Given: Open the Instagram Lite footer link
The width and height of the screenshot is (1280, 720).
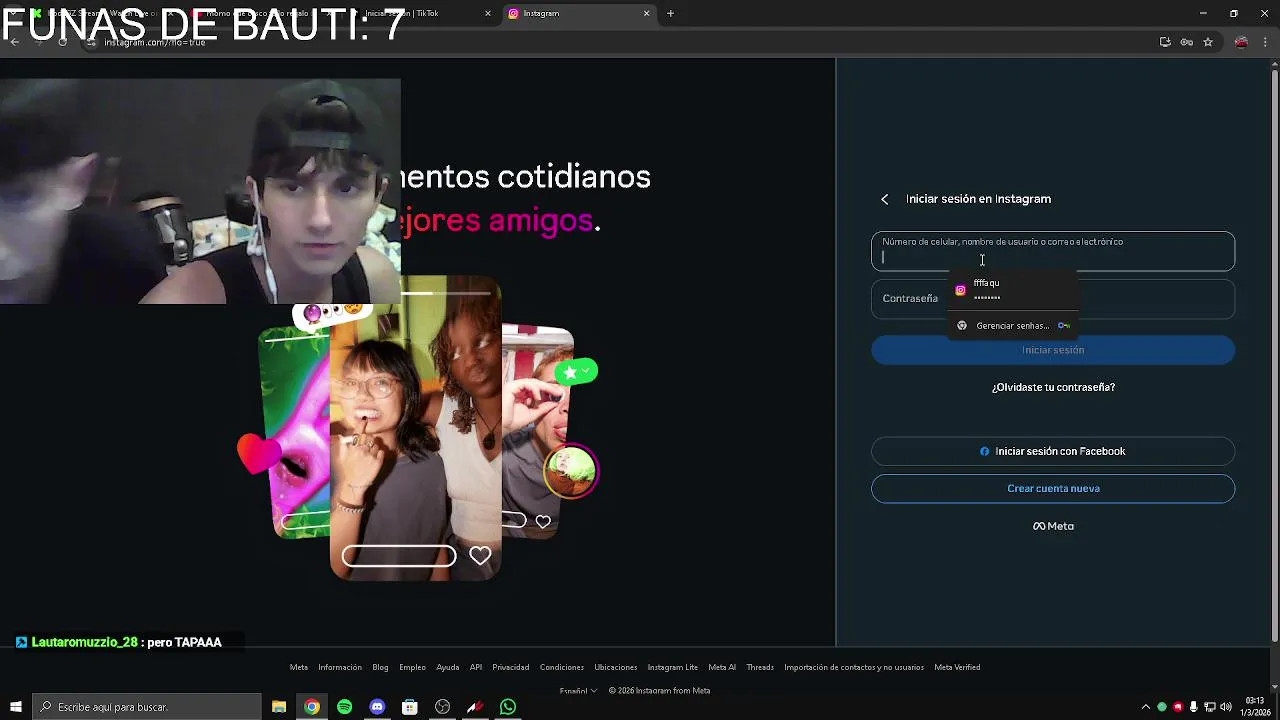Looking at the screenshot, I should click(673, 667).
